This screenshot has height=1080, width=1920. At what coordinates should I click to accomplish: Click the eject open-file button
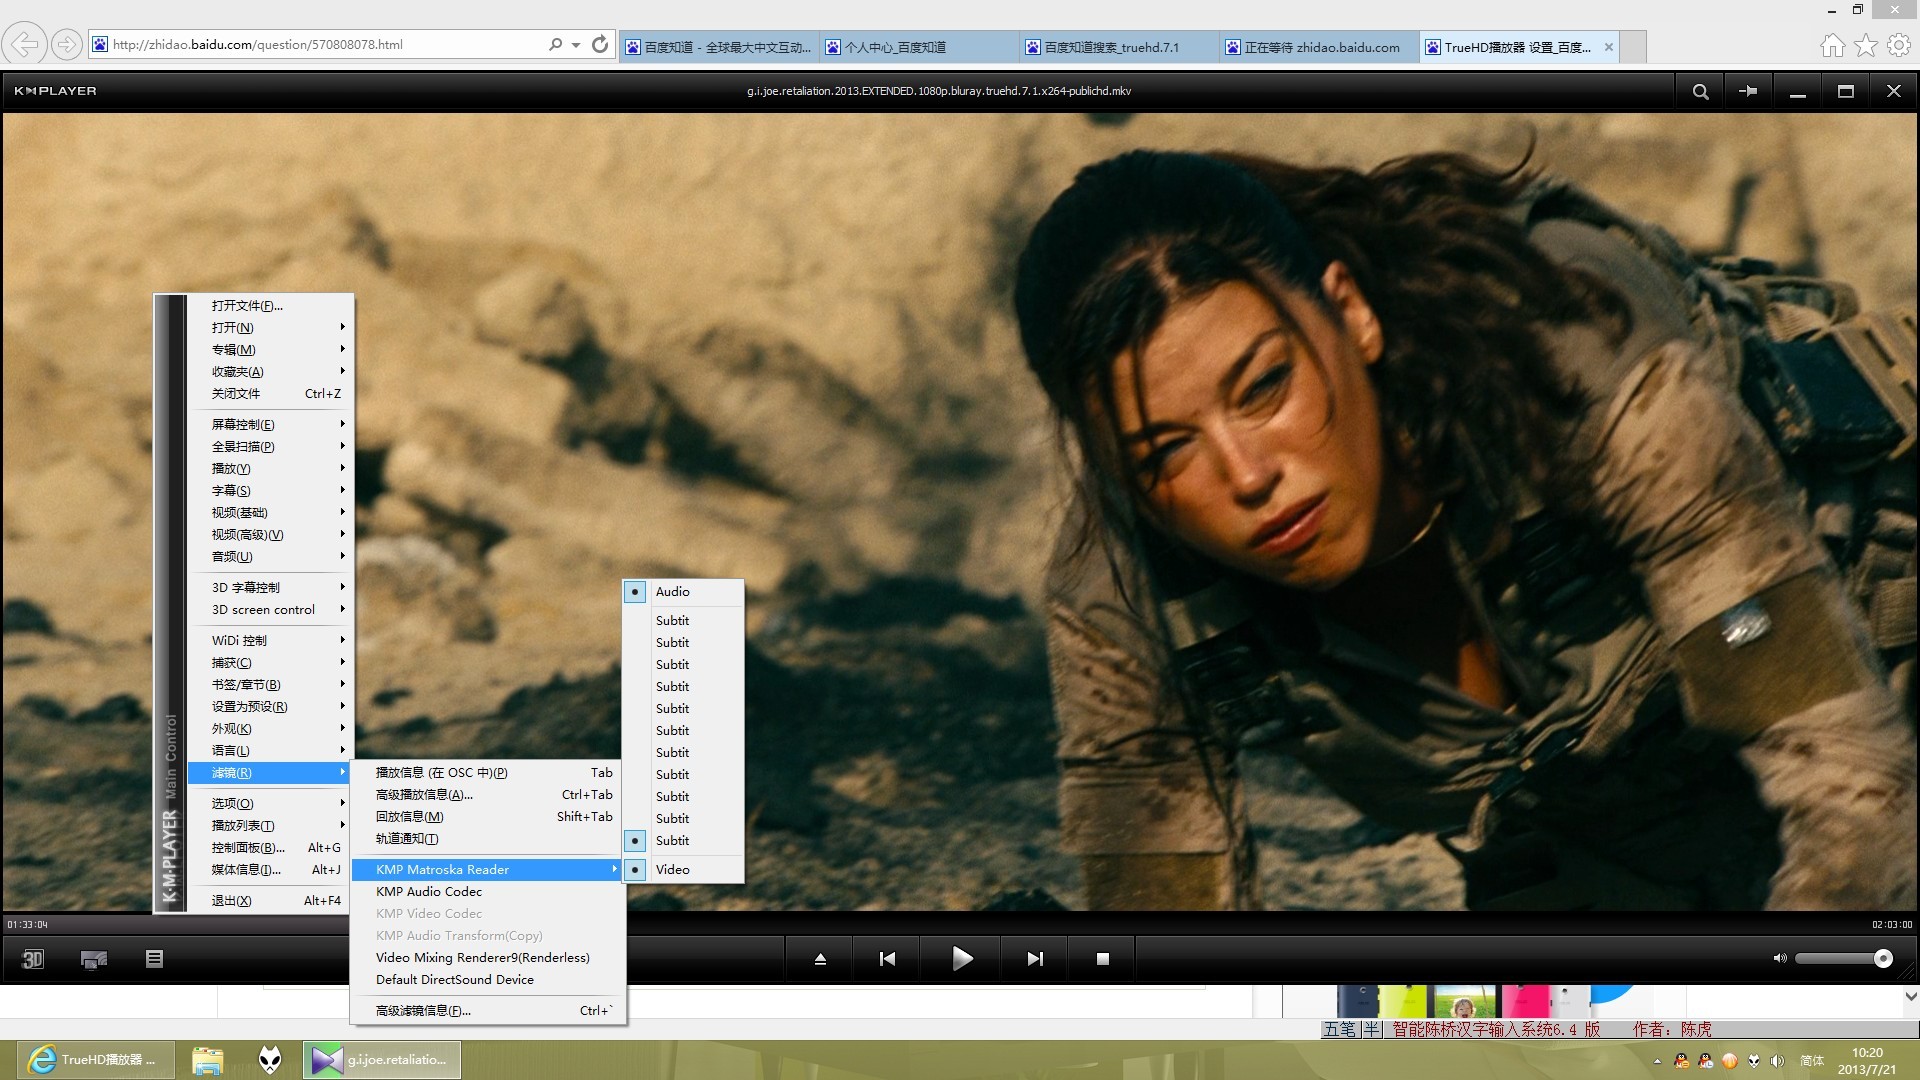coord(820,959)
